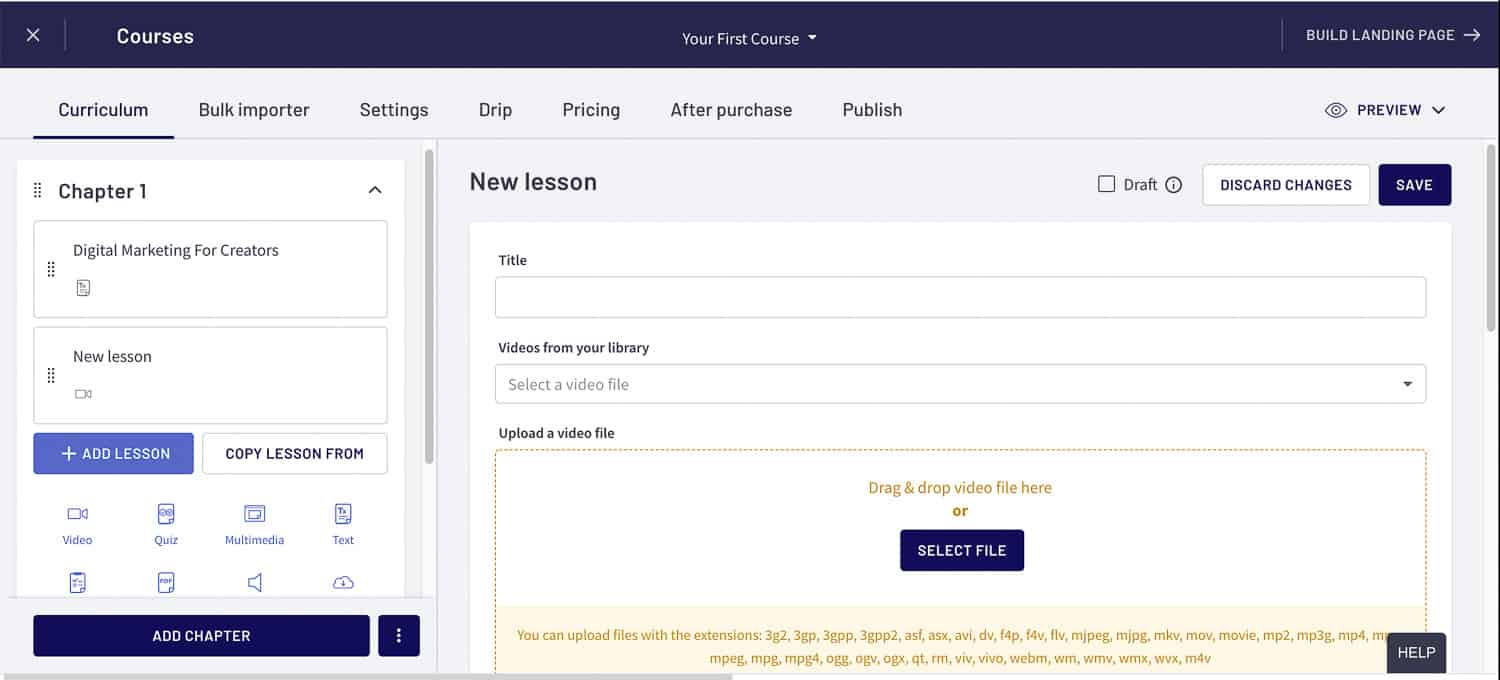Open the three-dot menu beside Add Chapter

pos(399,635)
